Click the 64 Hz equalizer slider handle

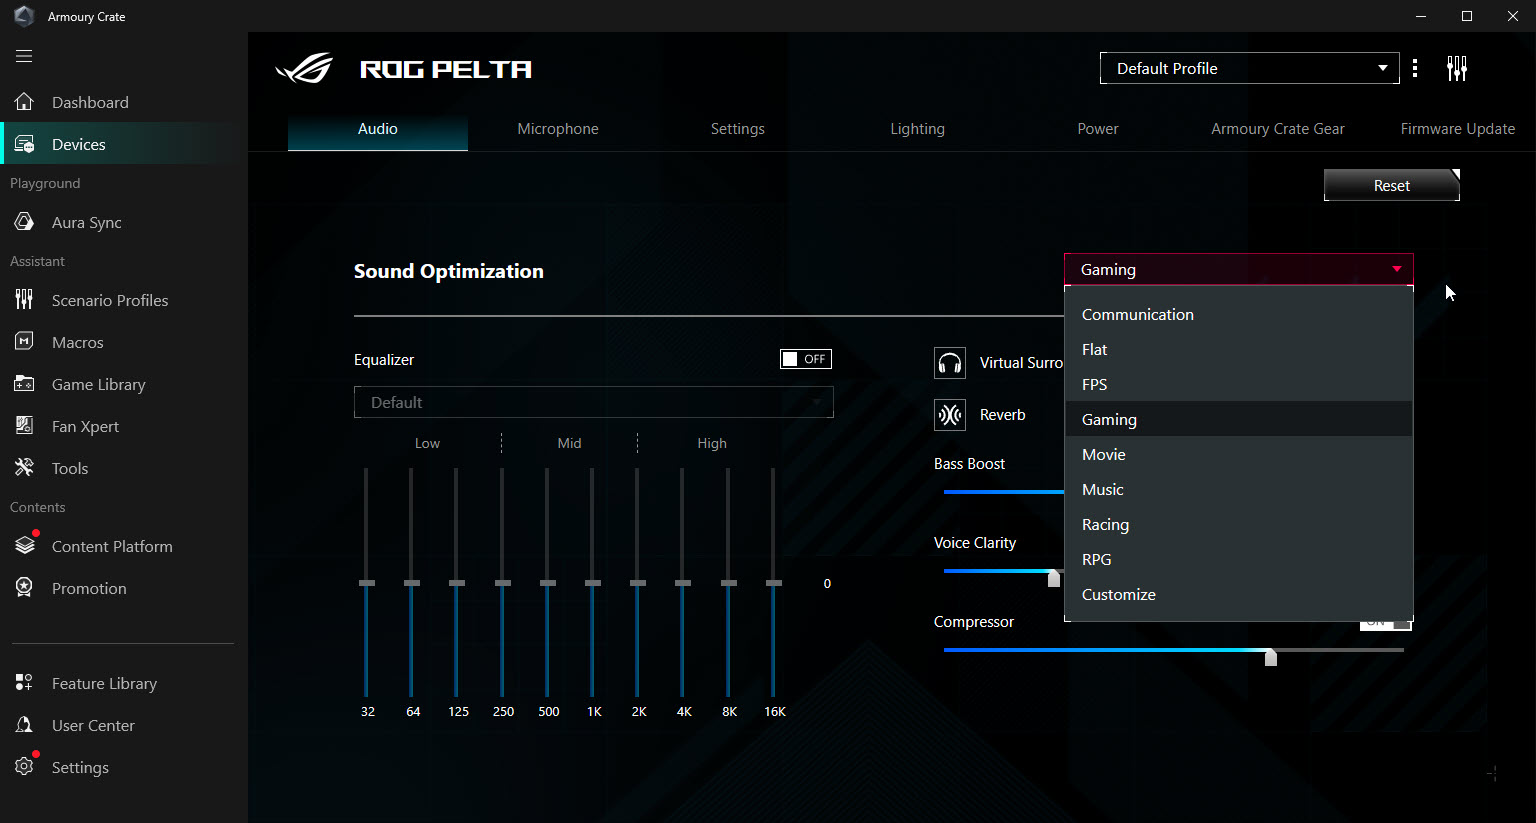[412, 583]
